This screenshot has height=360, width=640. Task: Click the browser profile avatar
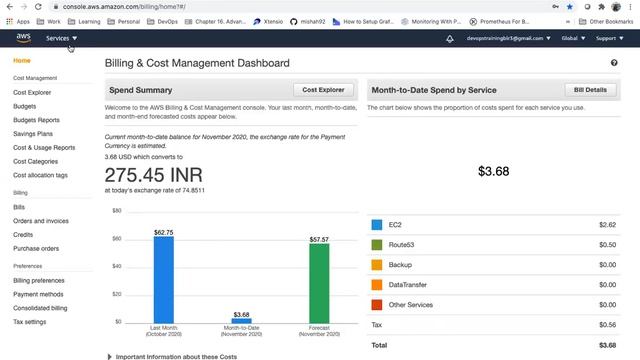pos(616,7)
